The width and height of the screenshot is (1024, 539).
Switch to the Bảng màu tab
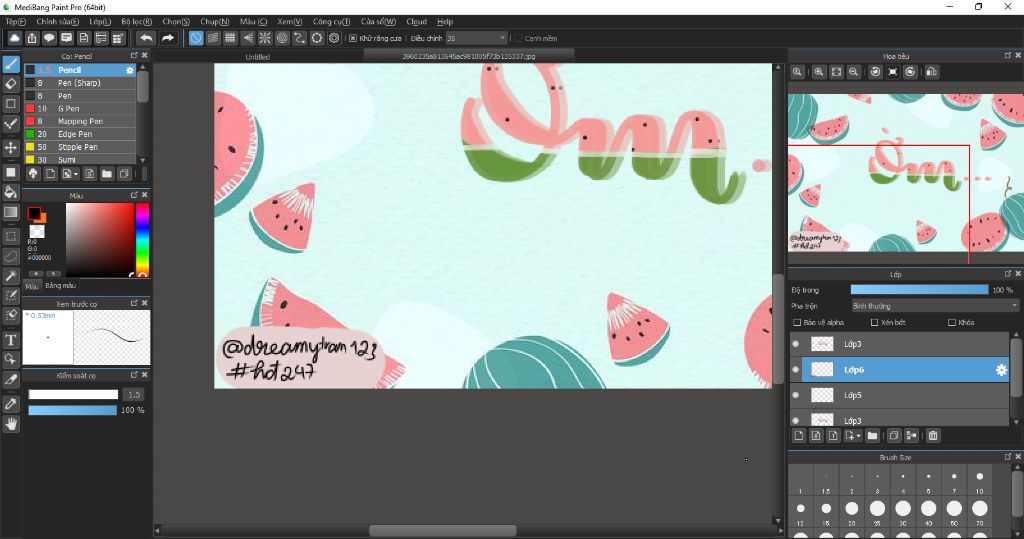[61, 286]
